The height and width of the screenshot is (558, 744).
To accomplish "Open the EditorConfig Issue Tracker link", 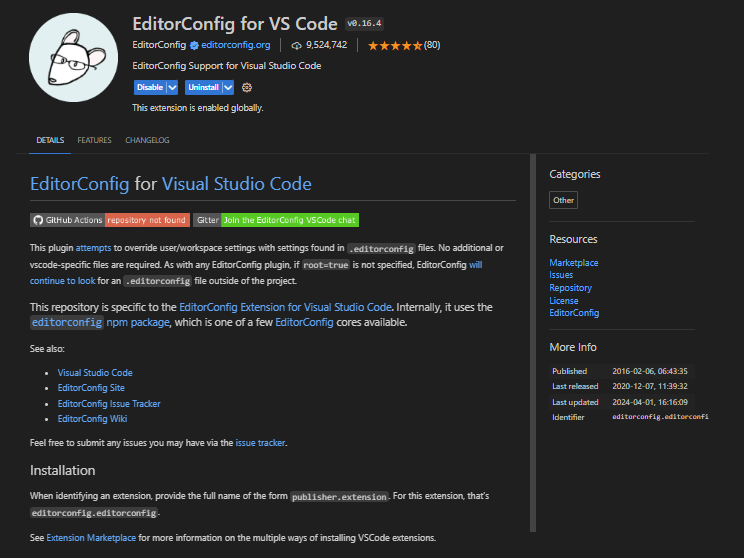I will coord(109,404).
